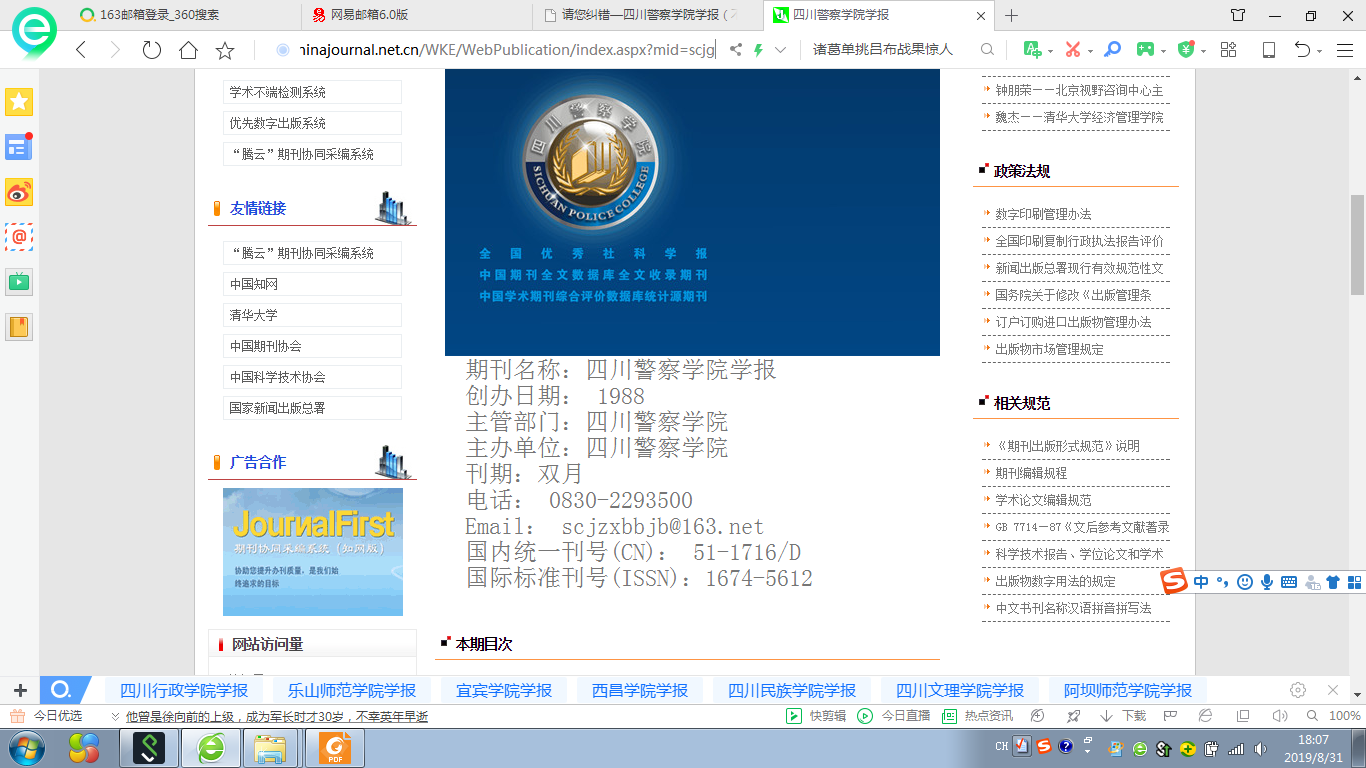Viewport: 1366px width, 768px height.
Task: Click the undo closed tab arrow icon
Action: (1303, 49)
